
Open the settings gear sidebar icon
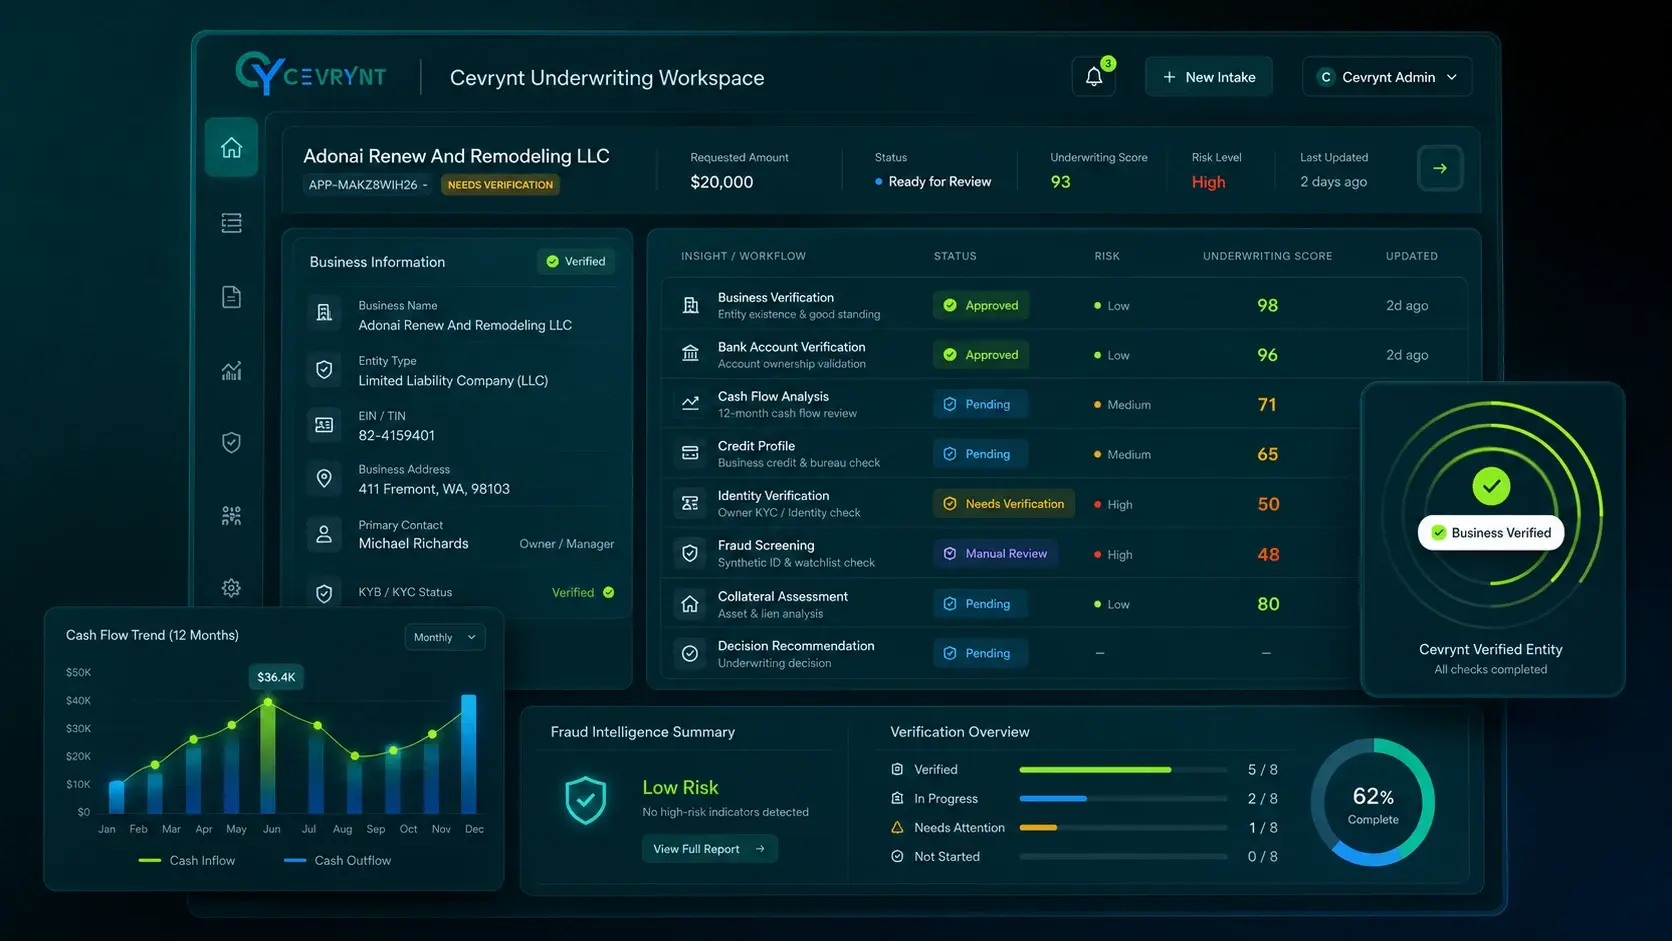[x=231, y=588]
